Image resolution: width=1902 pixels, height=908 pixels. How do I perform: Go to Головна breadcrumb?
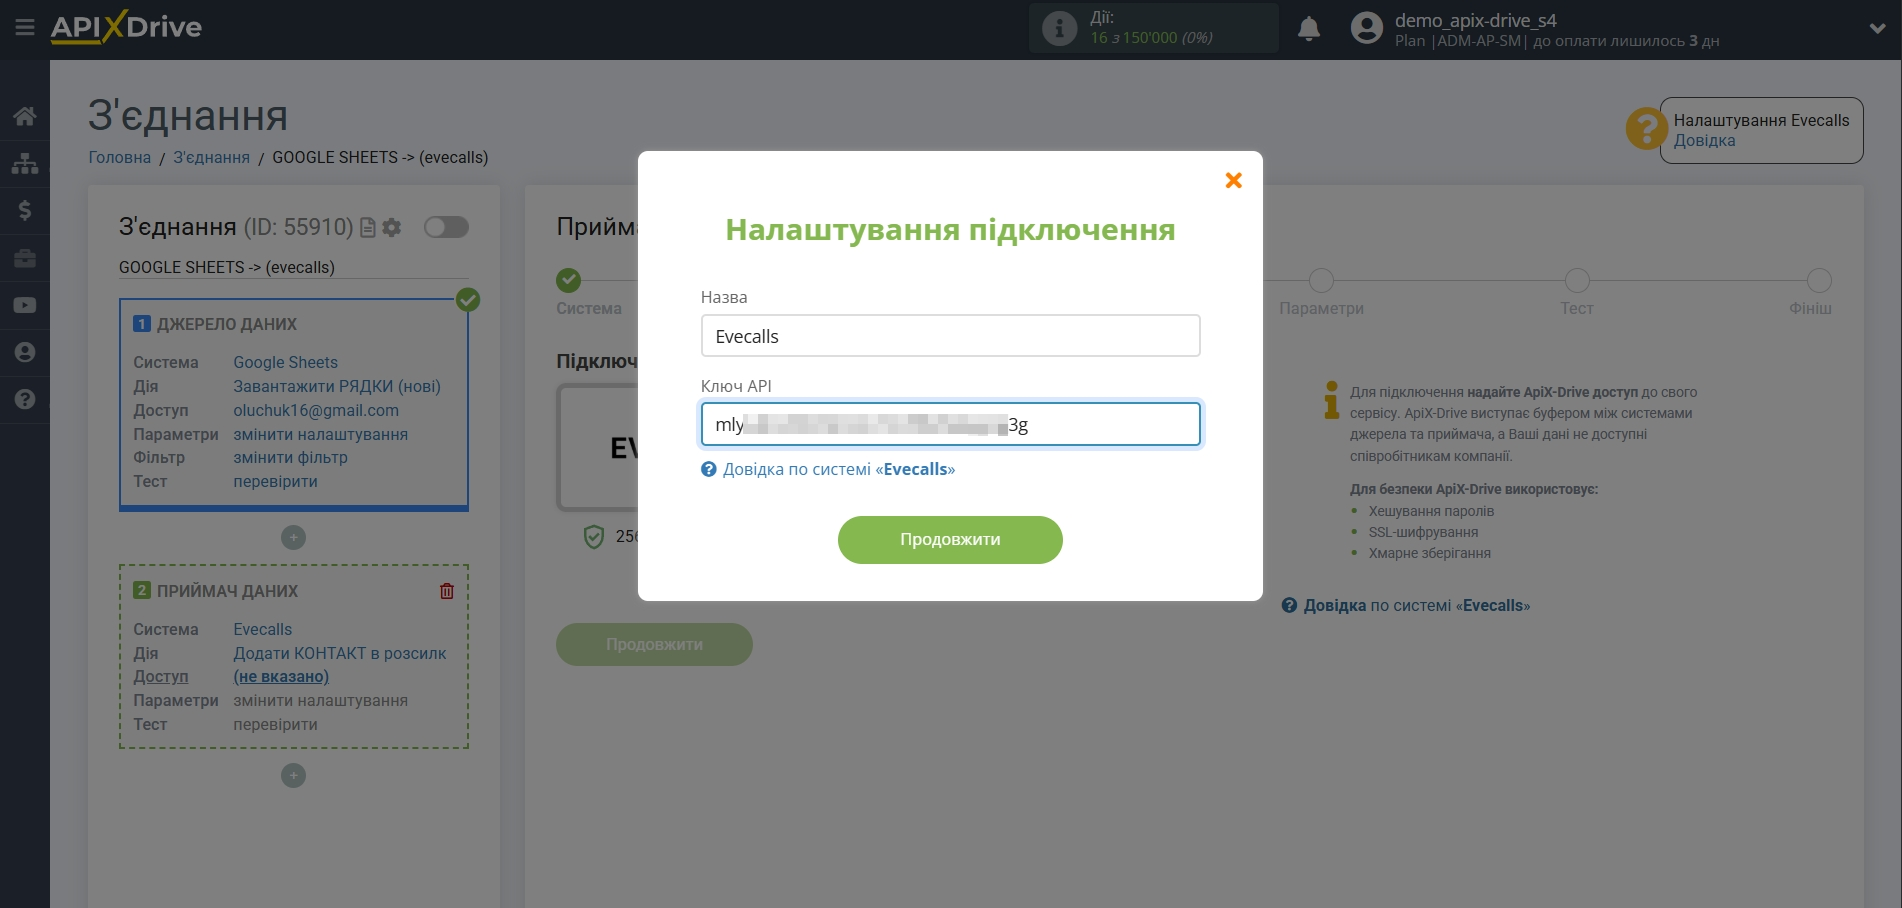click(x=120, y=157)
